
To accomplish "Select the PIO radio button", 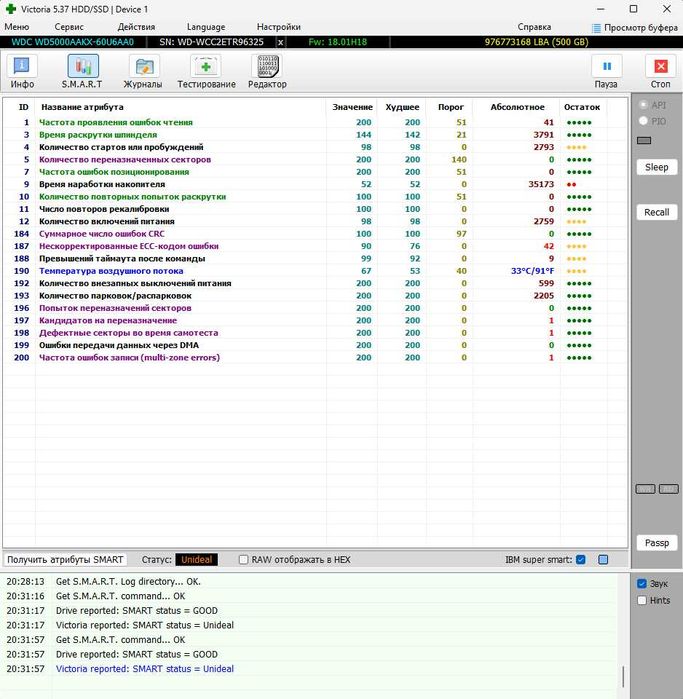I will tap(643, 121).
